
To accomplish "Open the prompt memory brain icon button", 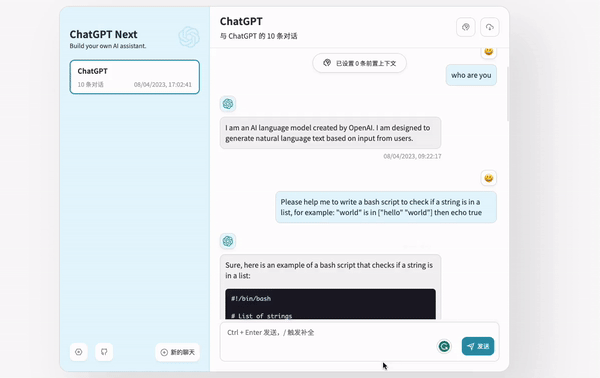I will (466, 27).
